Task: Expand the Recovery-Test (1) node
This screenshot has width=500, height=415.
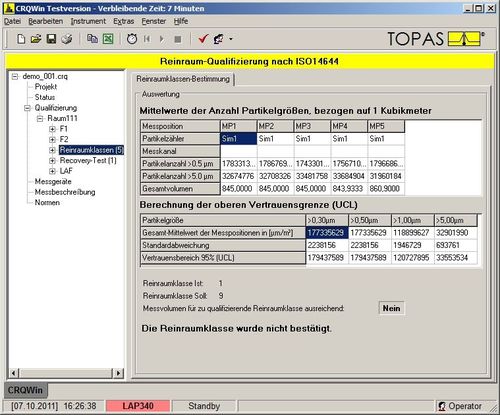Action: [x=52, y=161]
